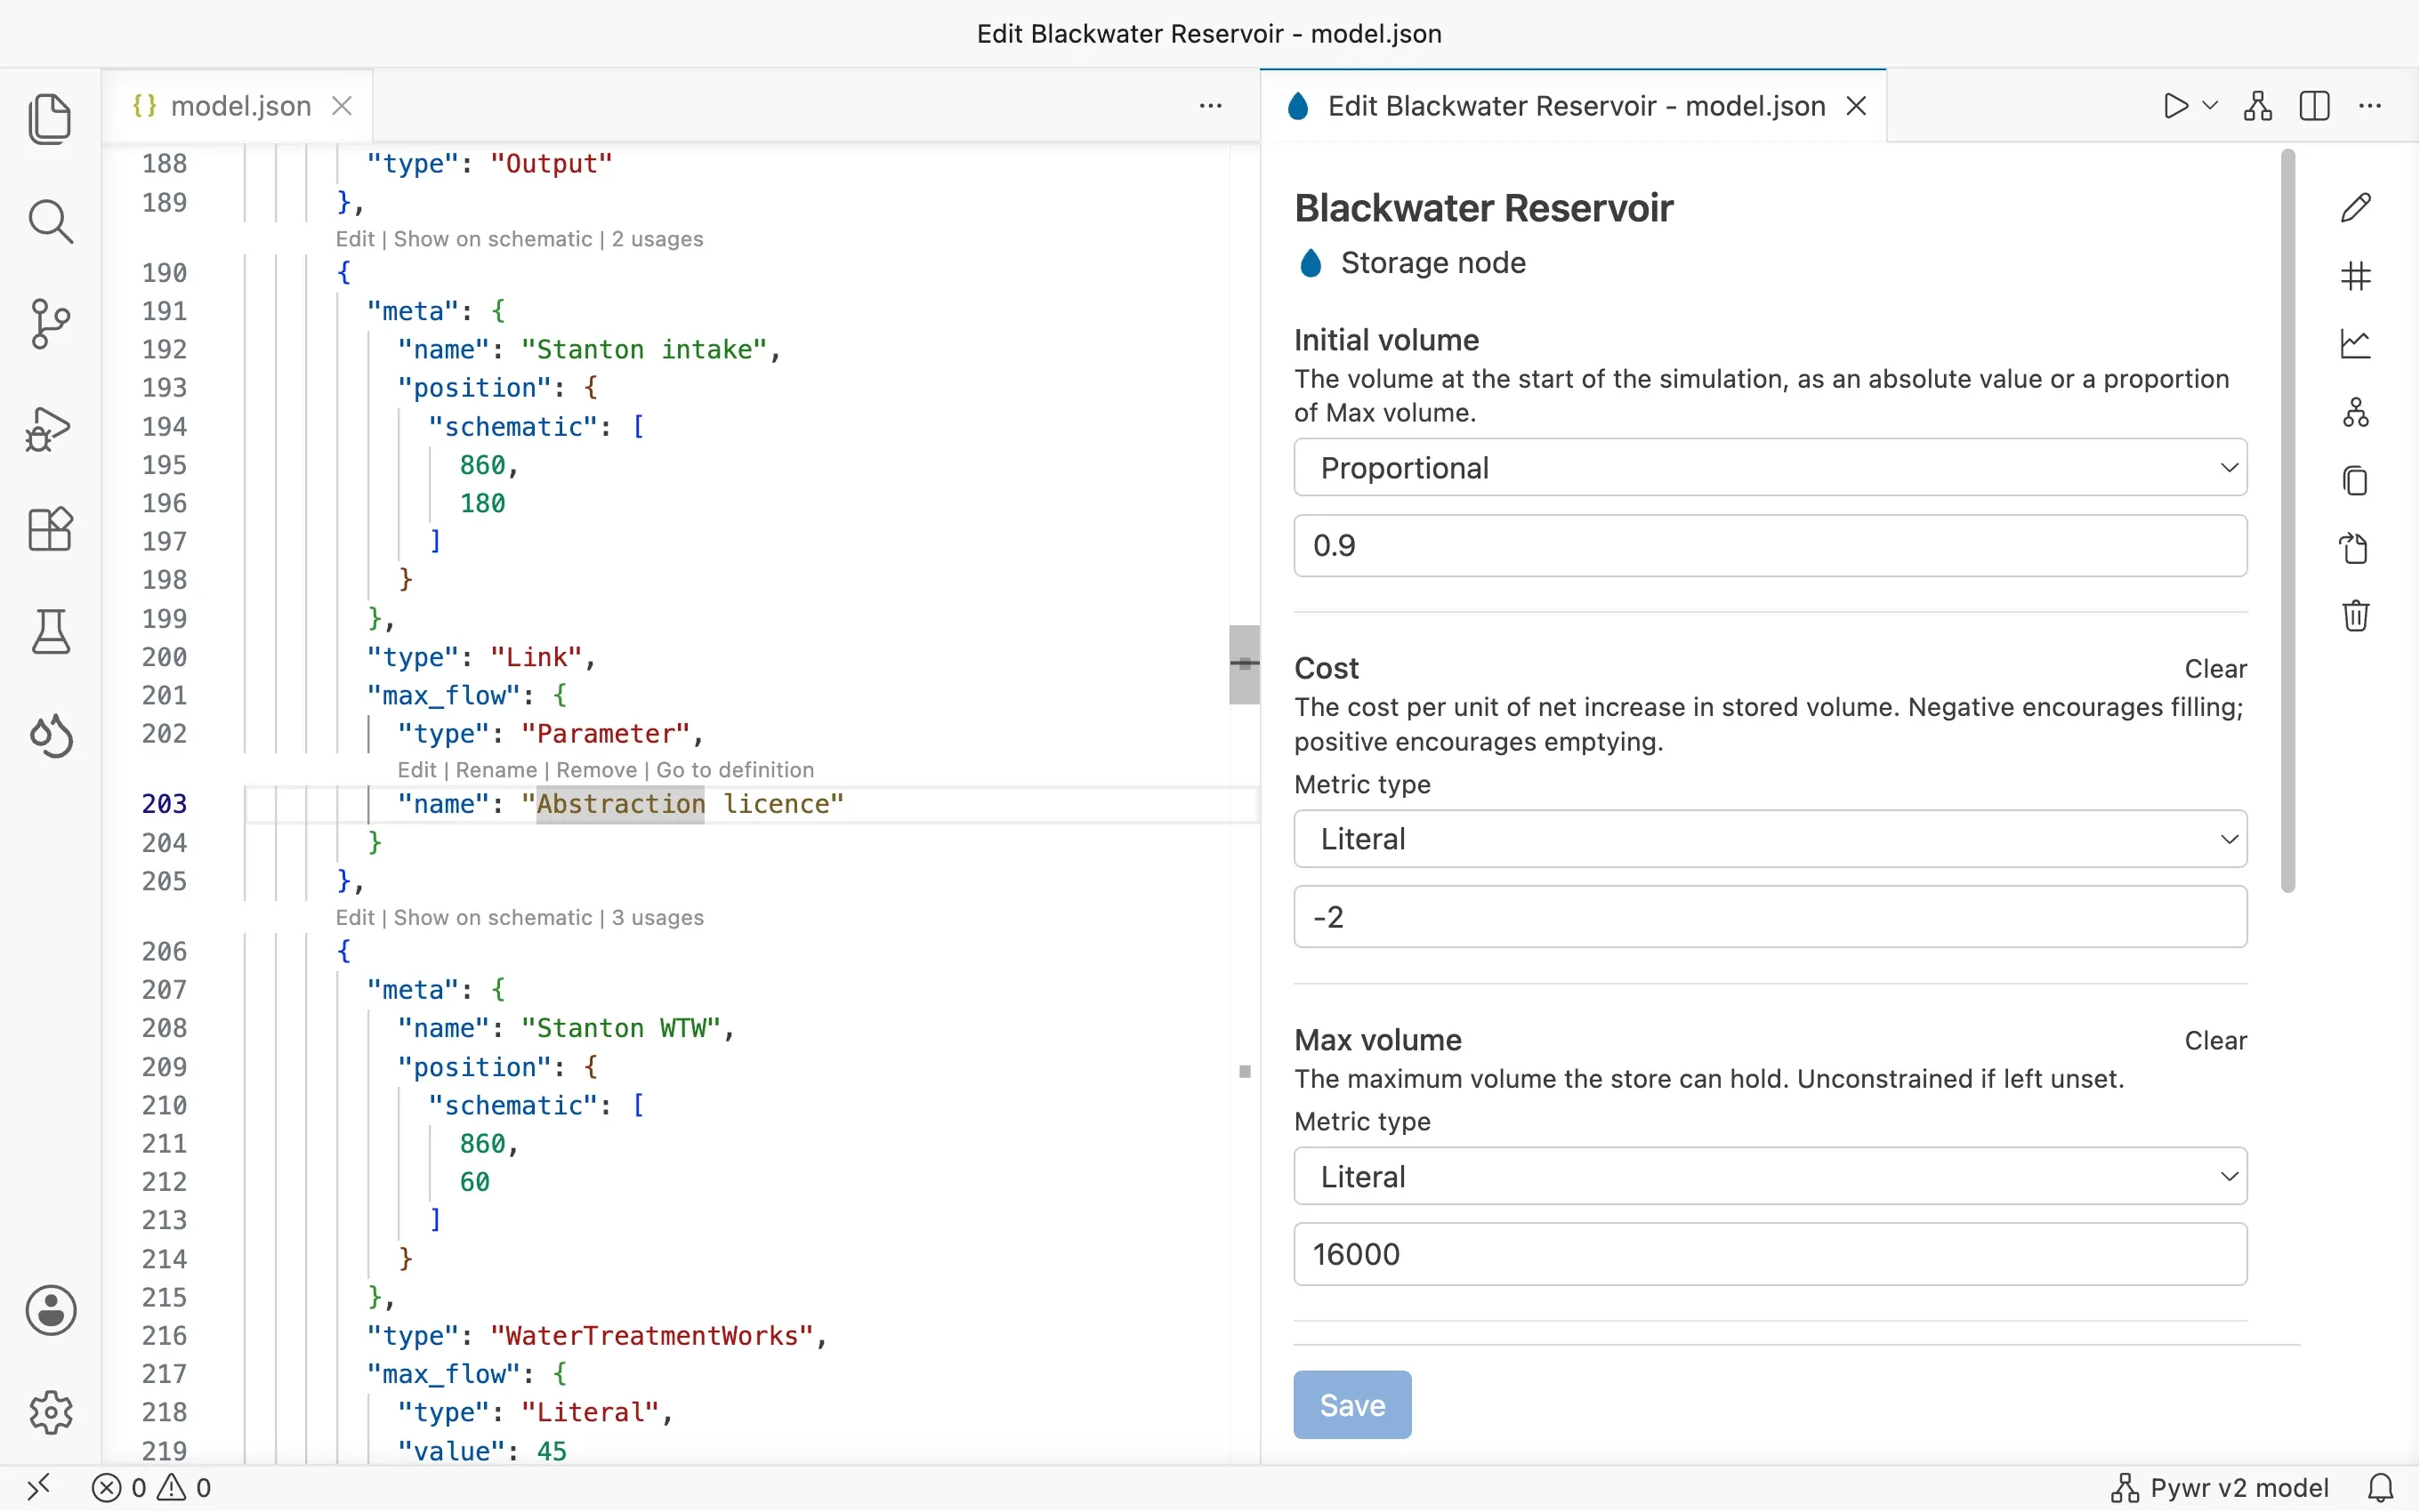Clear the Max volume value
Viewport: 2420px width, 1512px height.
tap(2215, 1041)
